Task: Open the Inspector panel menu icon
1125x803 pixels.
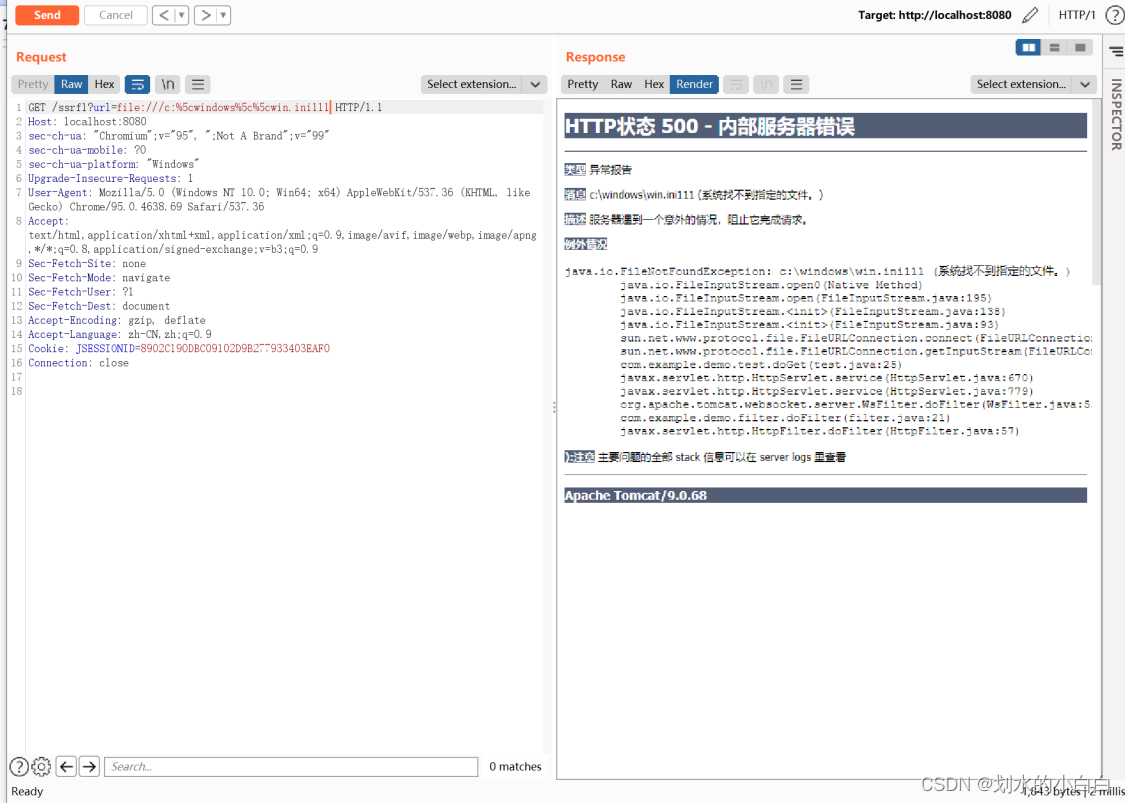Action: [1116, 51]
